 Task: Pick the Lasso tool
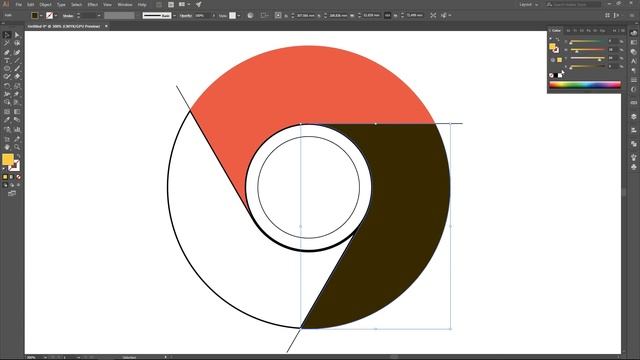17,43
